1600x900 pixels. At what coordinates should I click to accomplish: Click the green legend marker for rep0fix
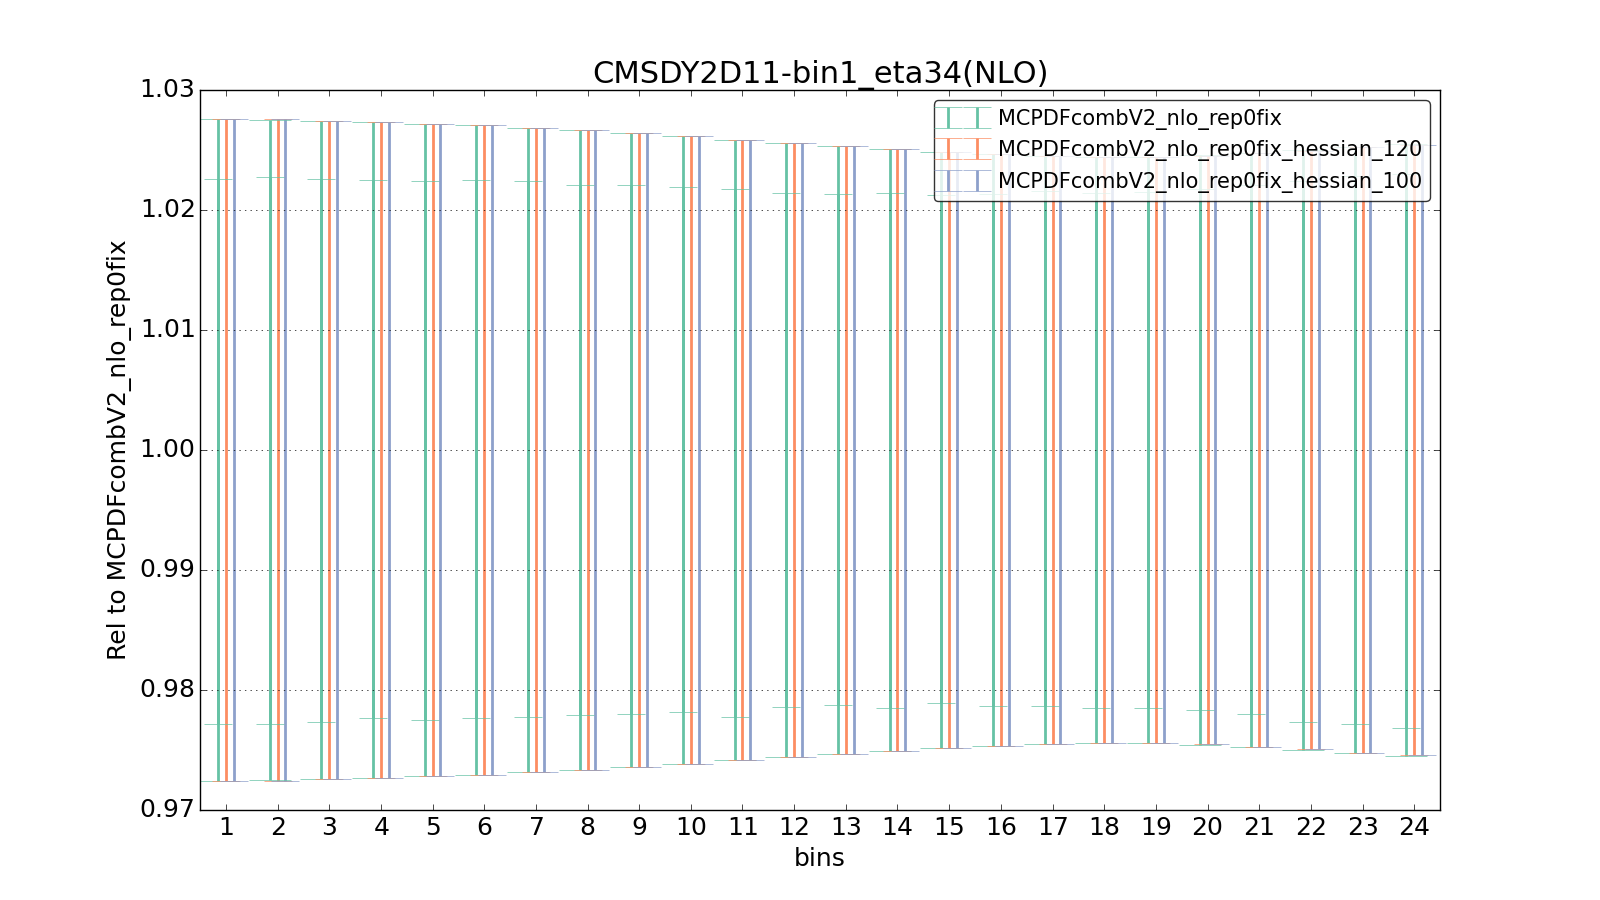coord(963,118)
